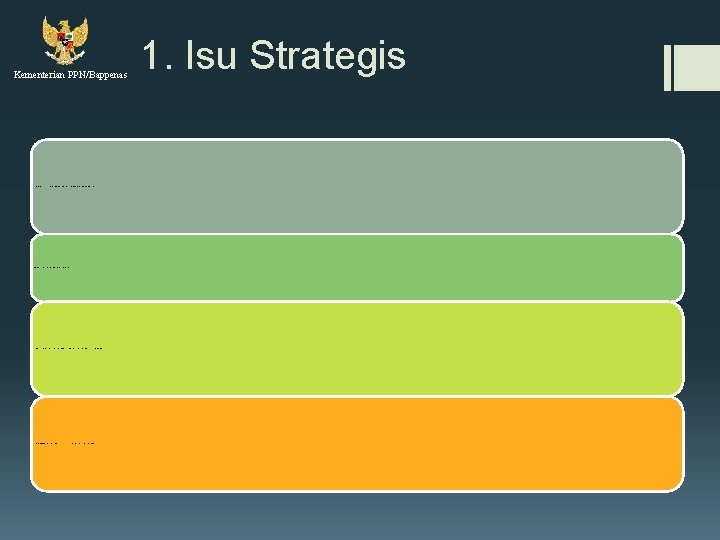Image resolution: width=720 pixels, height=540 pixels.
Task: Click the word 'Isu' in the title
Action: (x=209, y=55)
